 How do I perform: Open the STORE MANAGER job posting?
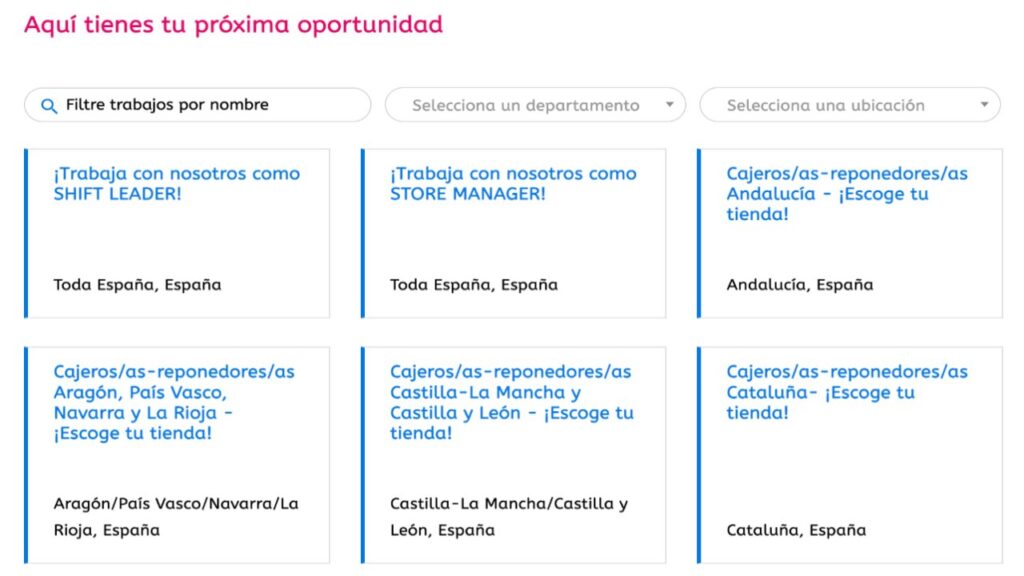(x=513, y=184)
